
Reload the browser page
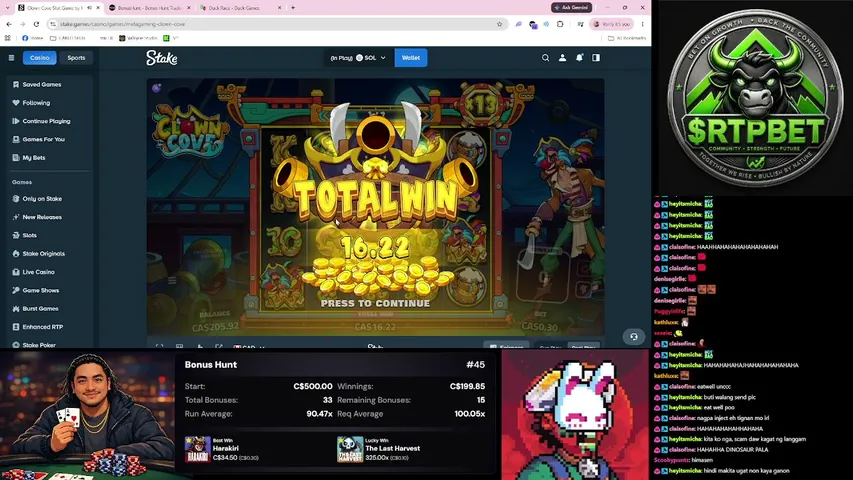pyautogui.click(x=36, y=24)
